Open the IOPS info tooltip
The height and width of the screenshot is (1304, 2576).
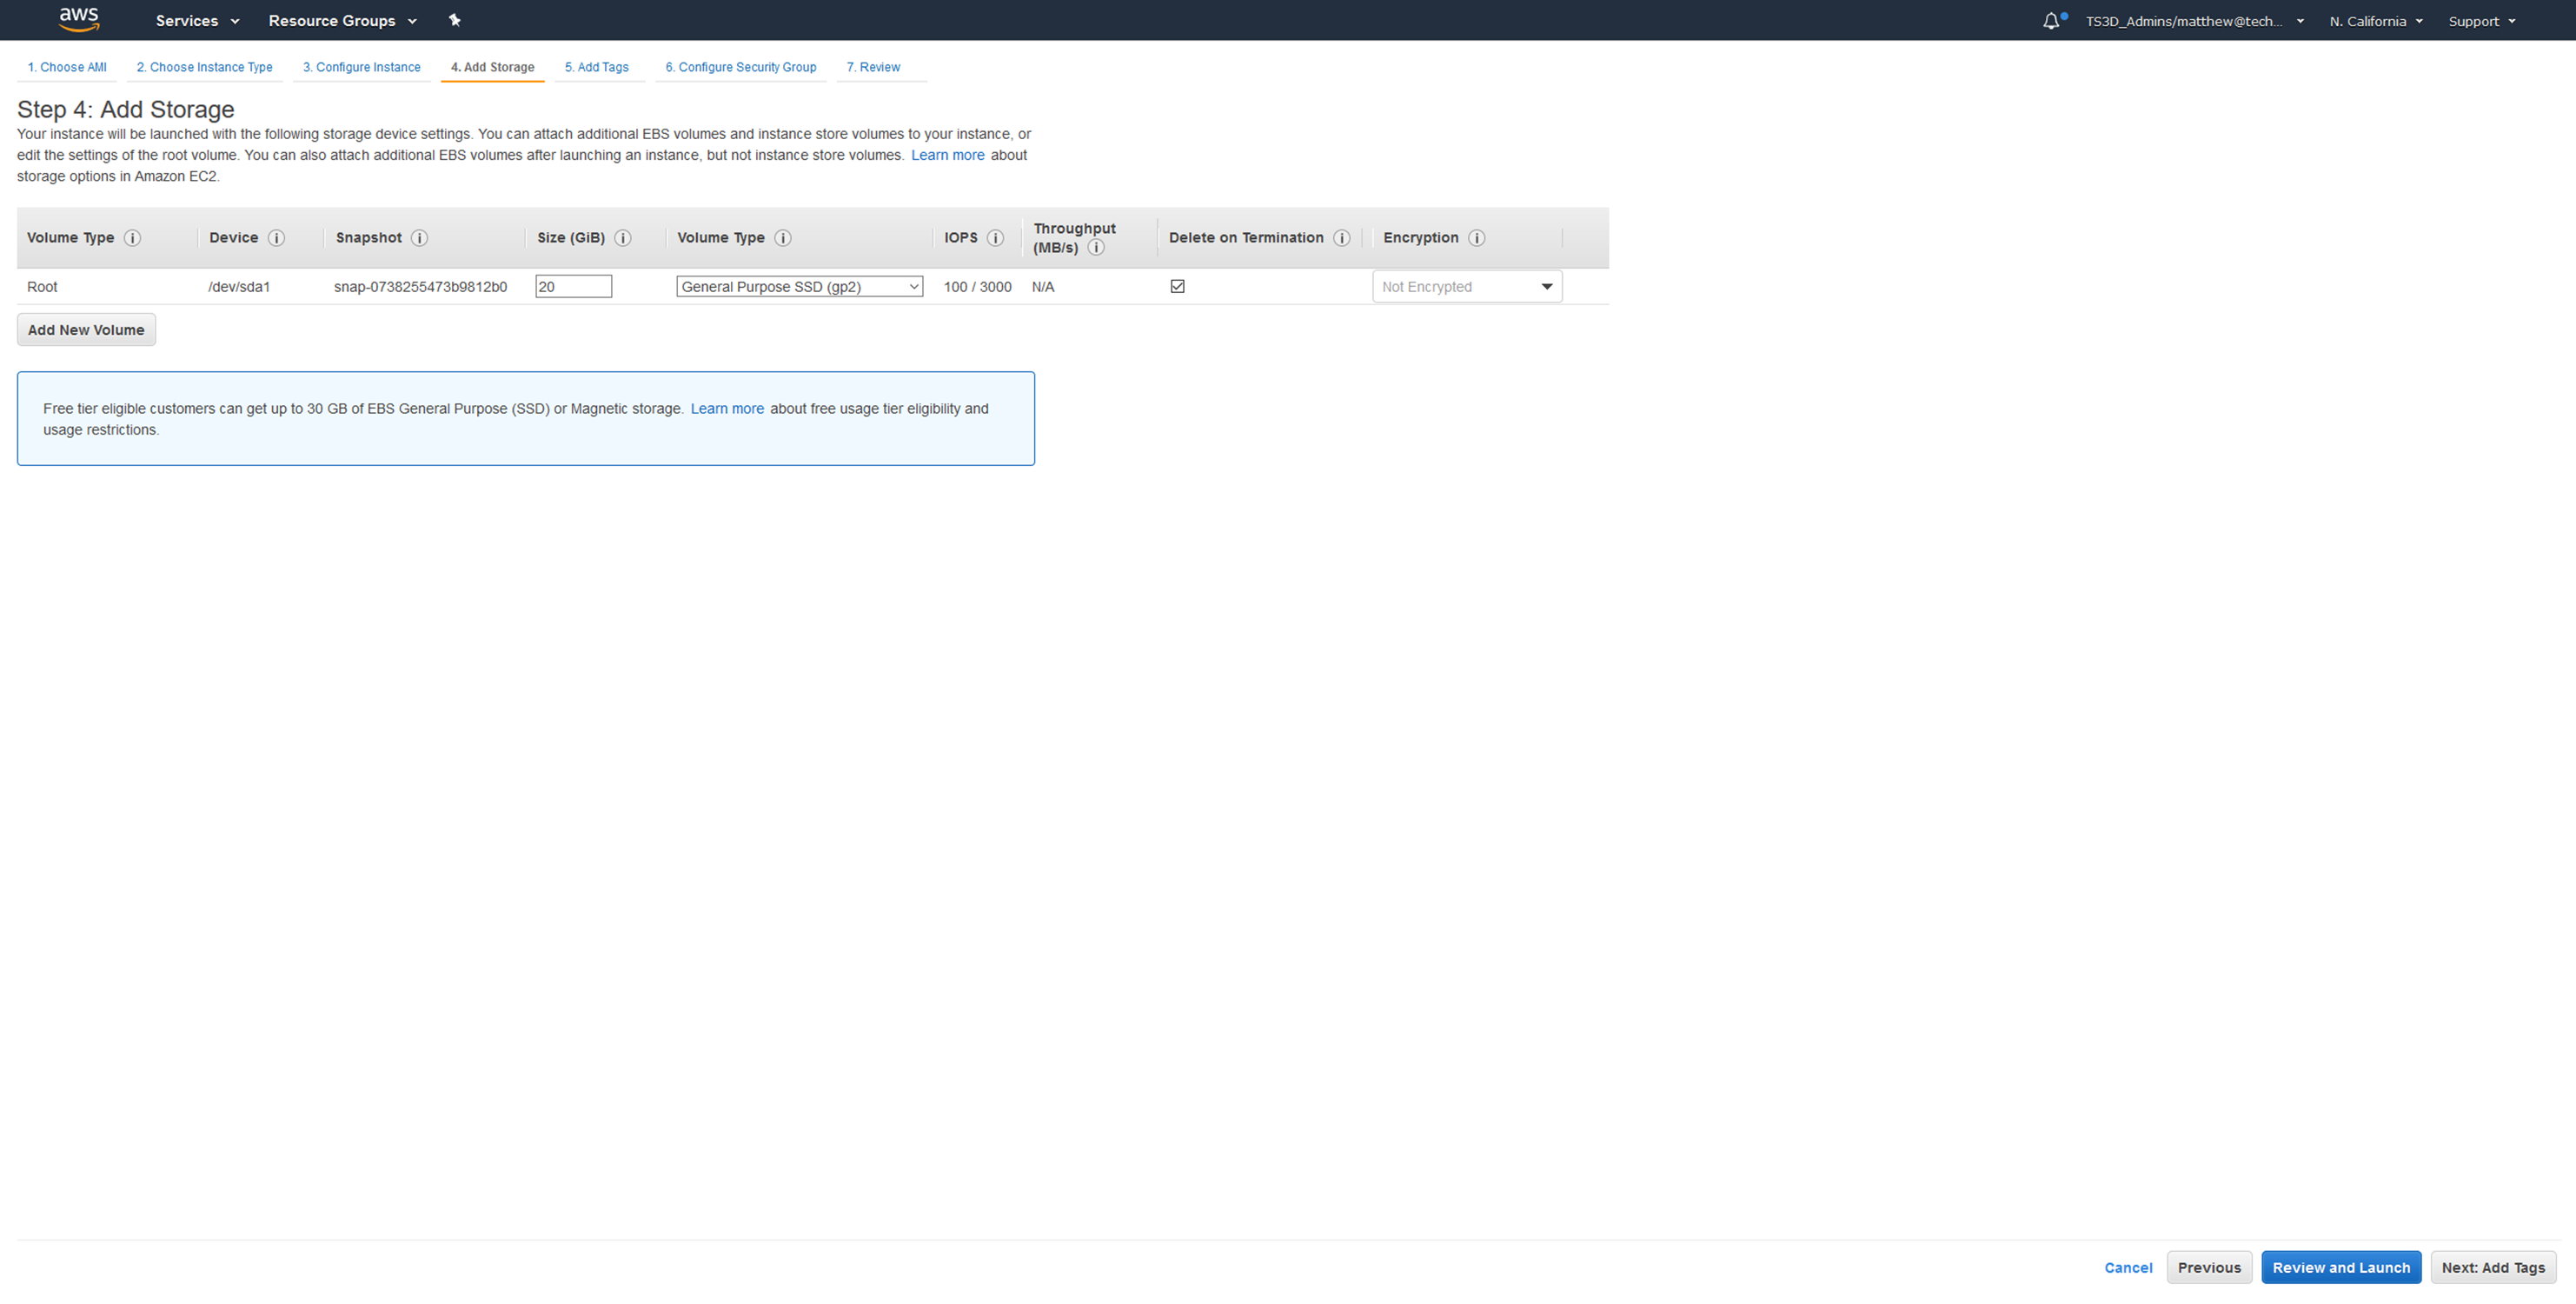[x=995, y=238]
